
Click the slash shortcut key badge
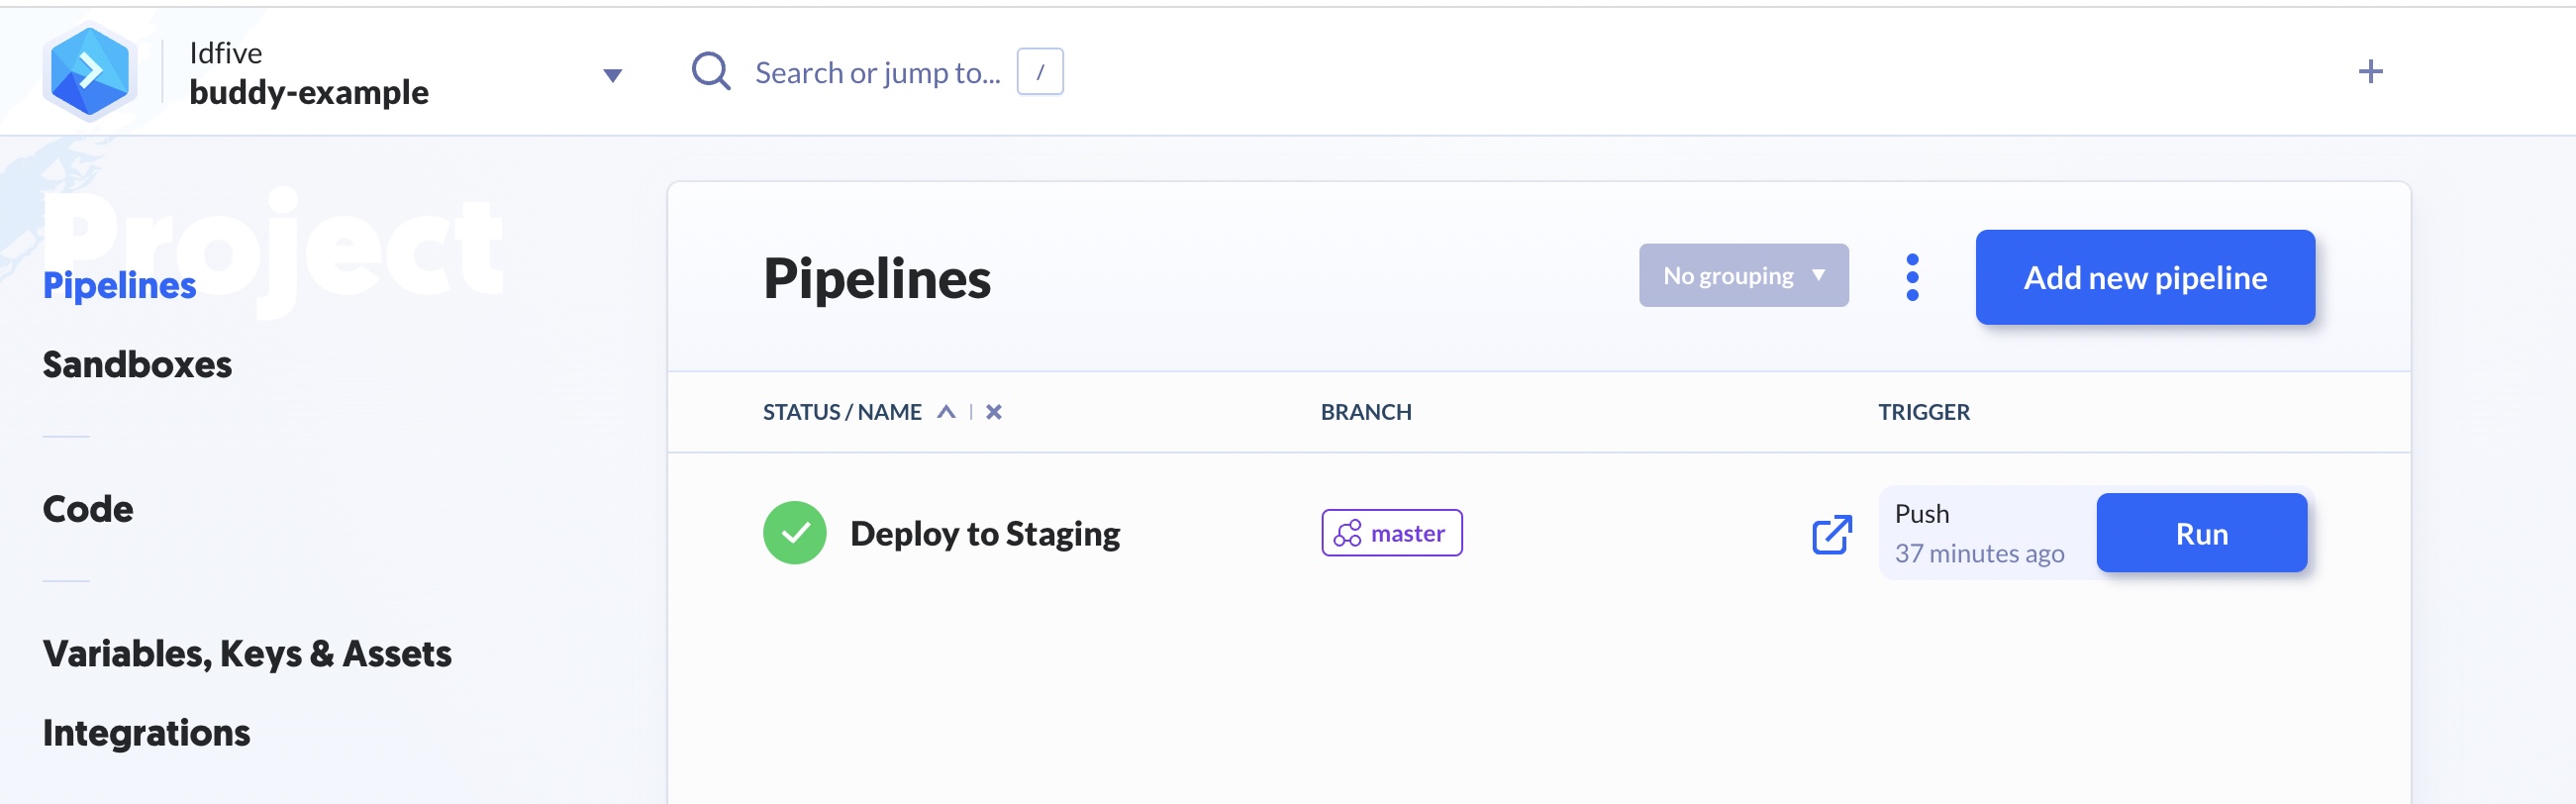(1040, 72)
